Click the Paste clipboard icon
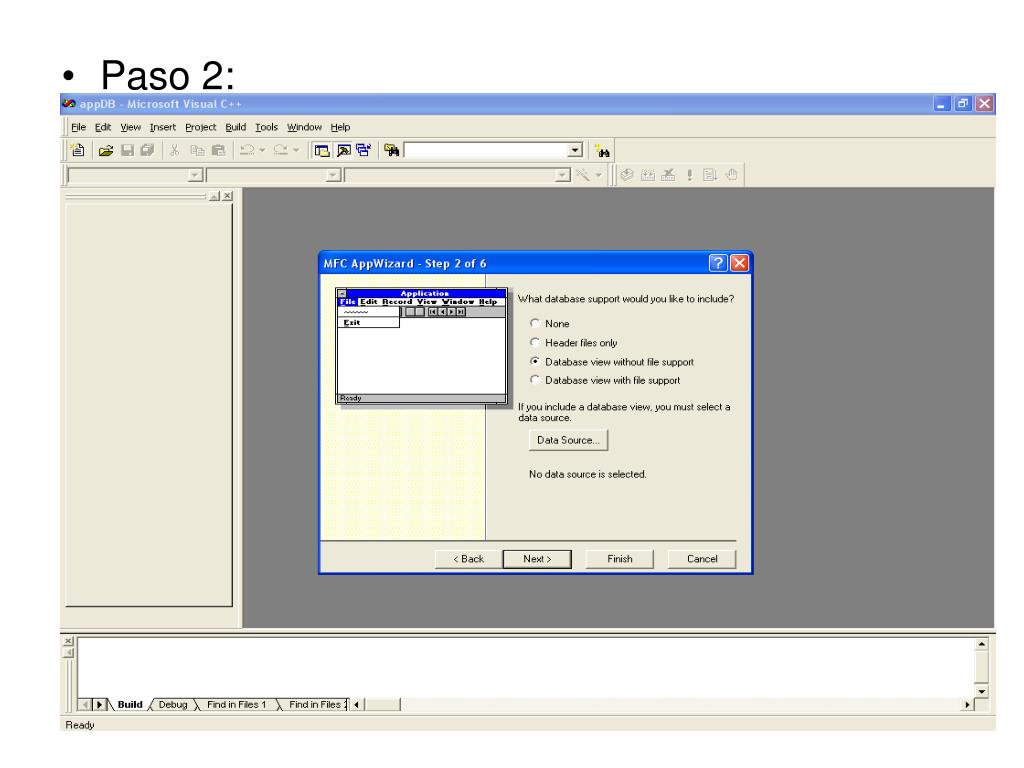The width and height of the screenshot is (1024, 768). pyautogui.click(x=218, y=150)
